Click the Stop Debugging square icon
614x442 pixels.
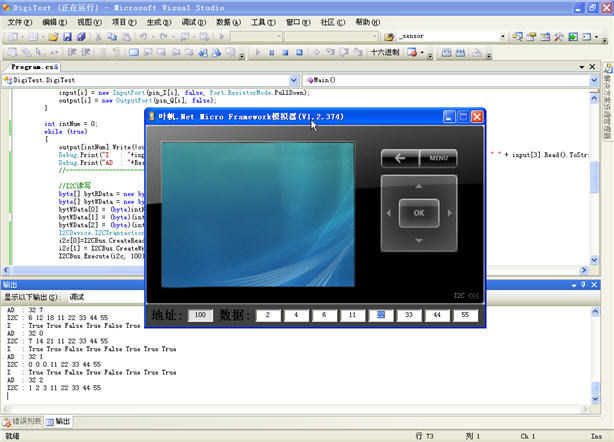point(285,52)
